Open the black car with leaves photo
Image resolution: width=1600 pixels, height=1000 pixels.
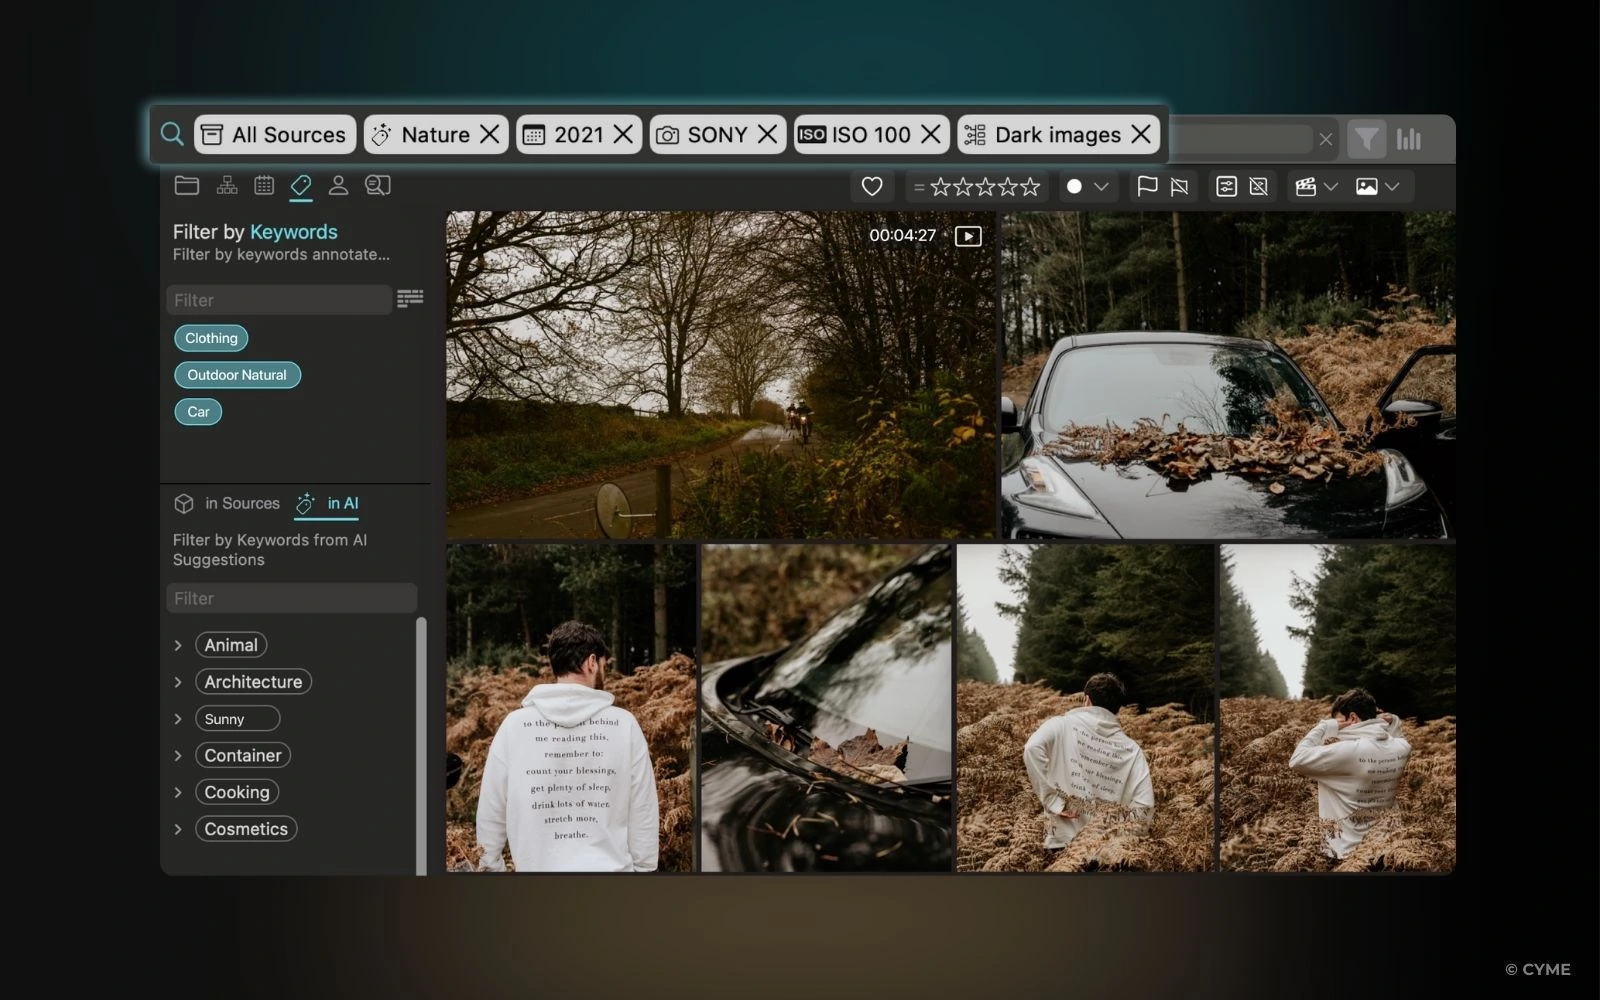coord(1228,375)
